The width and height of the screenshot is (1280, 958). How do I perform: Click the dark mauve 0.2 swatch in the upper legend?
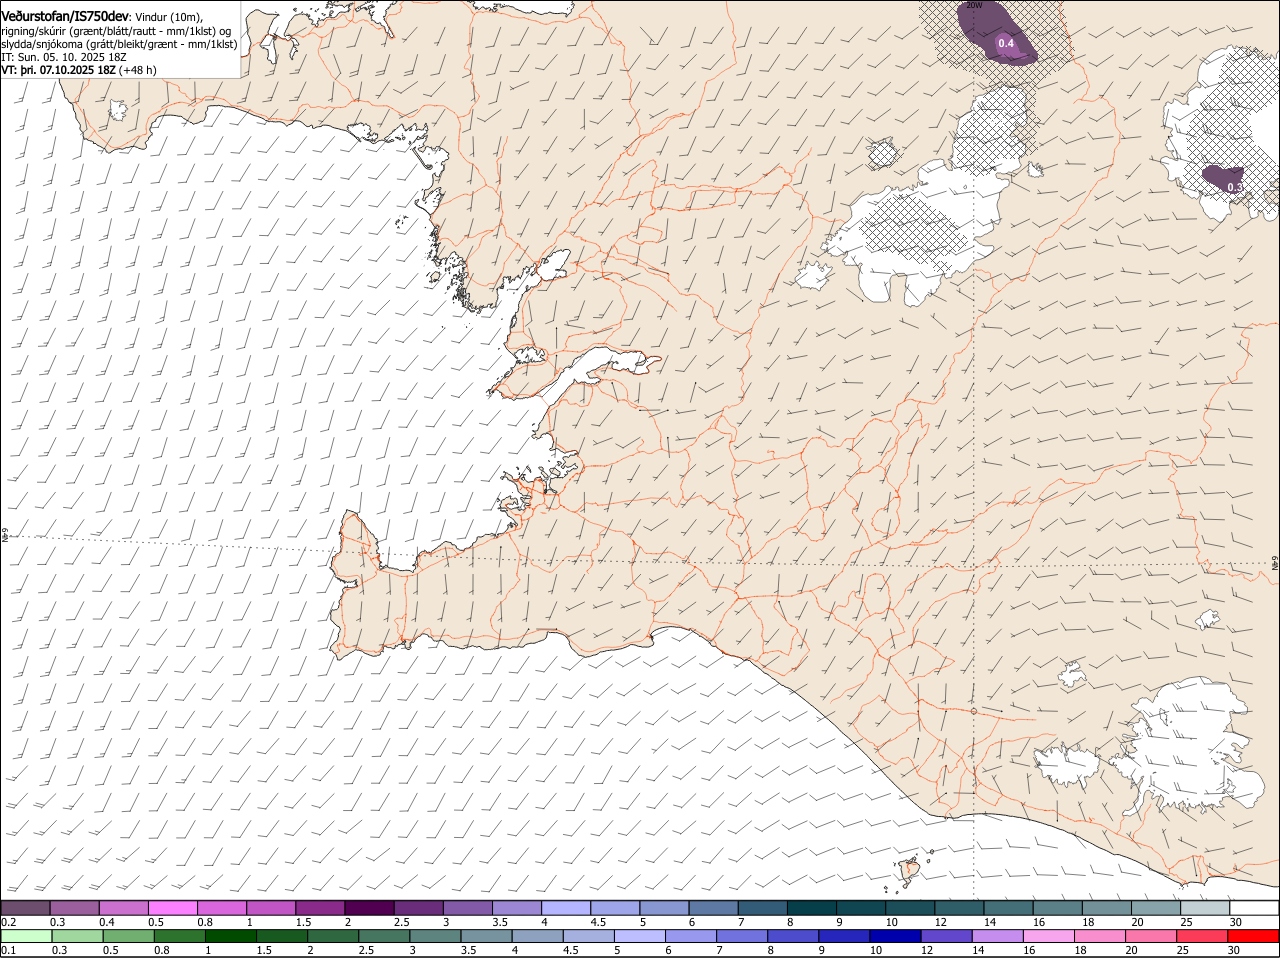25,907
